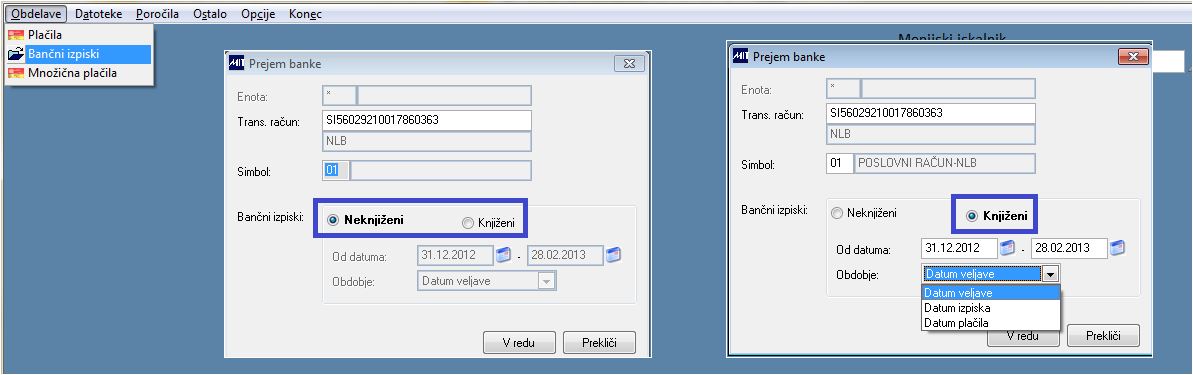
Task: Click end-date calendar icon in left dialog
Action: tap(613, 255)
